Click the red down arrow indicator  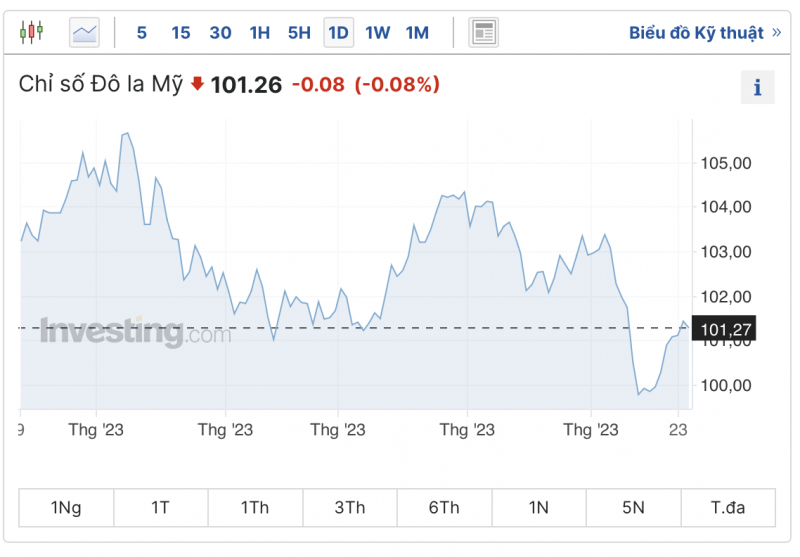pyautogui.click(x=197, y=85)
